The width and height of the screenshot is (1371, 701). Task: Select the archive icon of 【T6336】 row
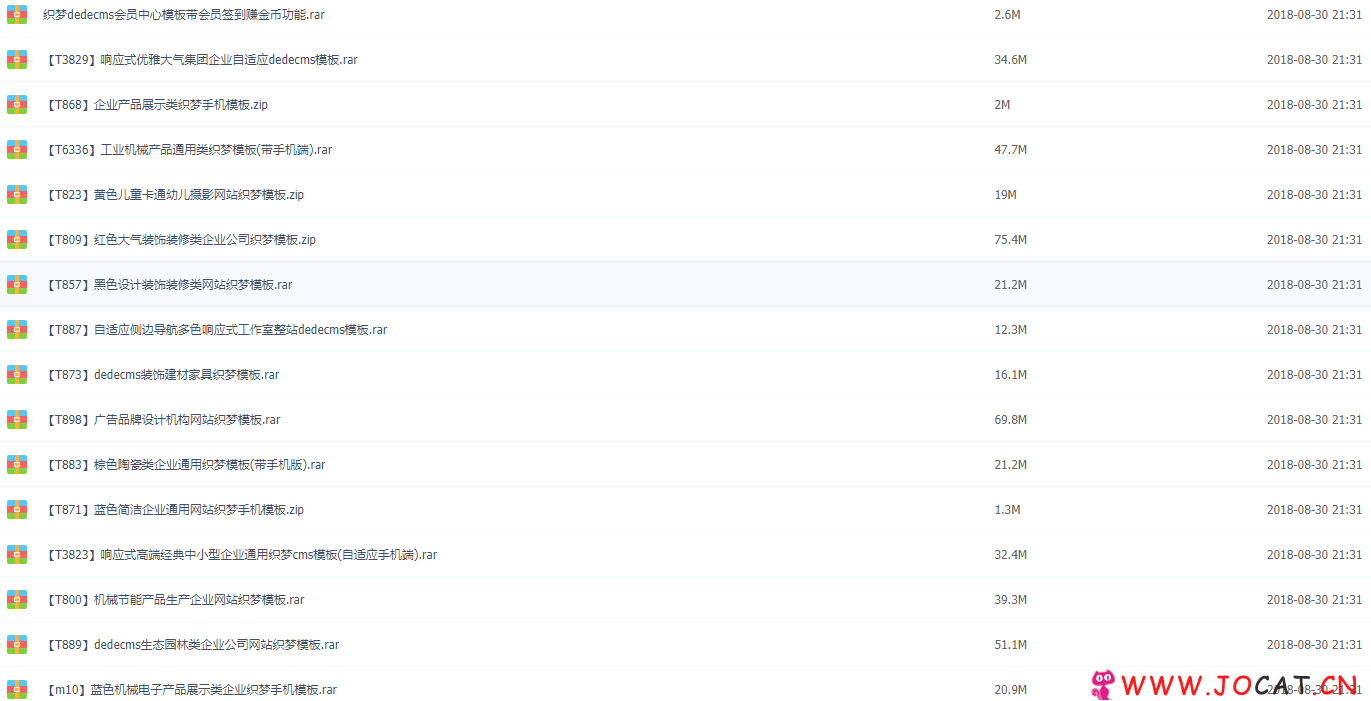tap(17, 150)
